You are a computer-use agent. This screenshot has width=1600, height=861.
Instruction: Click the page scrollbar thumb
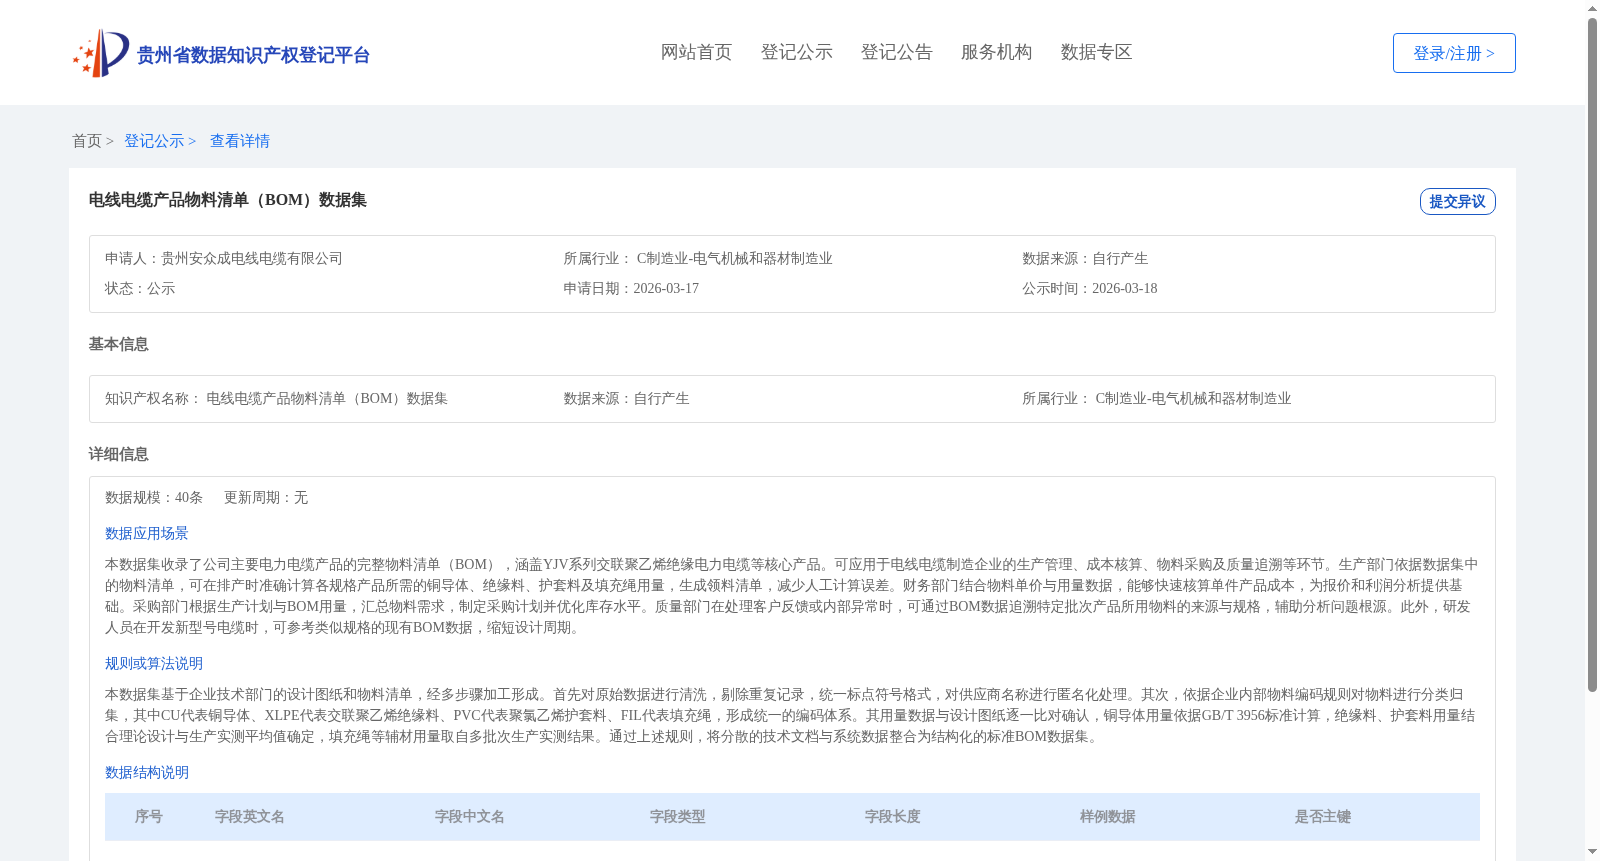click(1592, 355)
